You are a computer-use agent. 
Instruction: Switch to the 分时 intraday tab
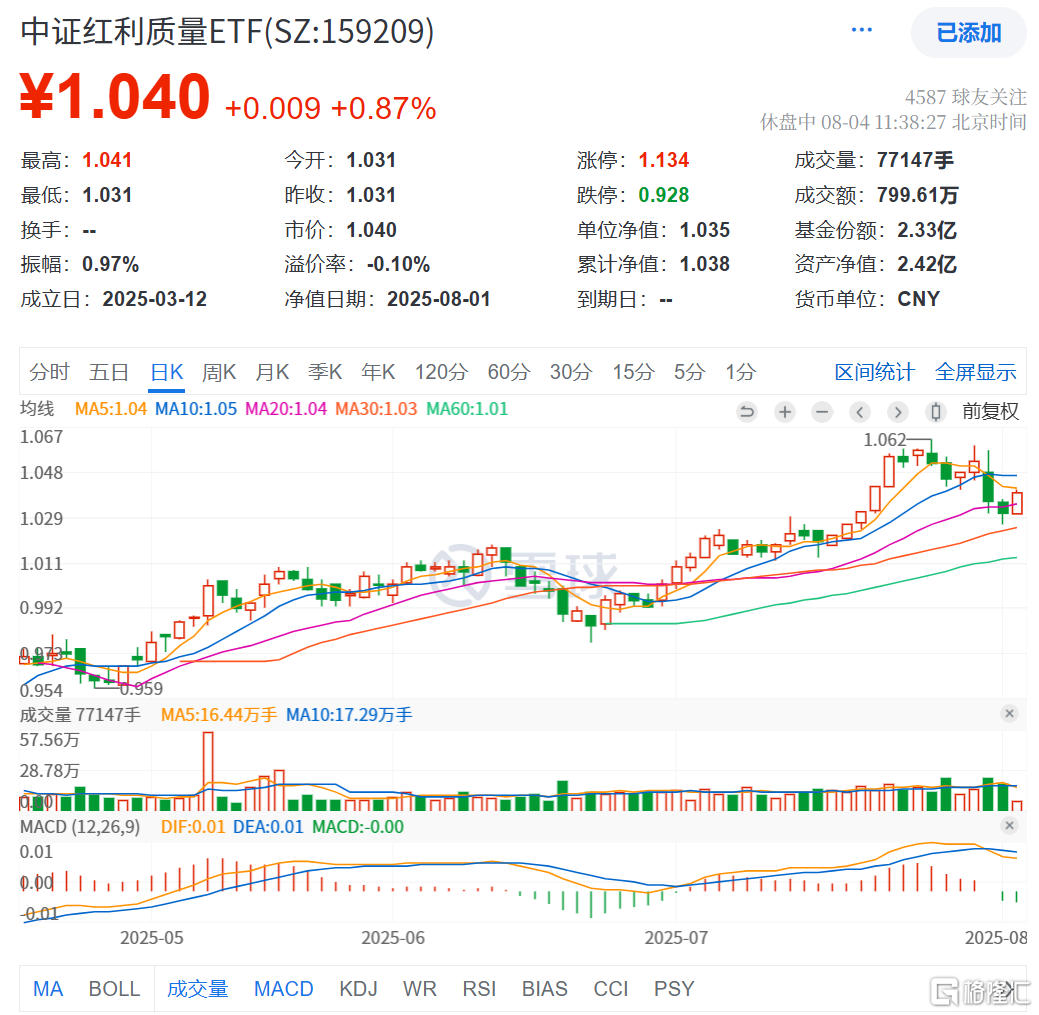click(49, 372)
